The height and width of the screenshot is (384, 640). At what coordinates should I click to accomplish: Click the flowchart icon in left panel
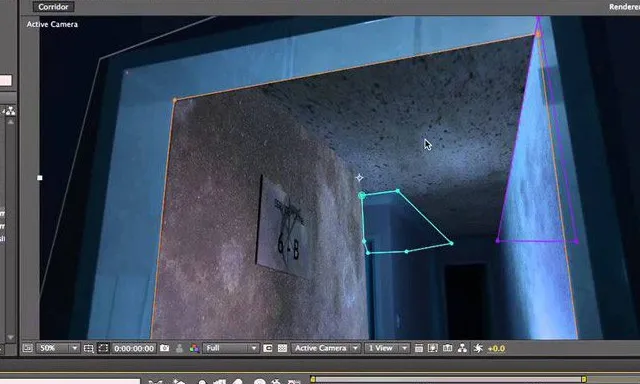(x=11, y=111)
